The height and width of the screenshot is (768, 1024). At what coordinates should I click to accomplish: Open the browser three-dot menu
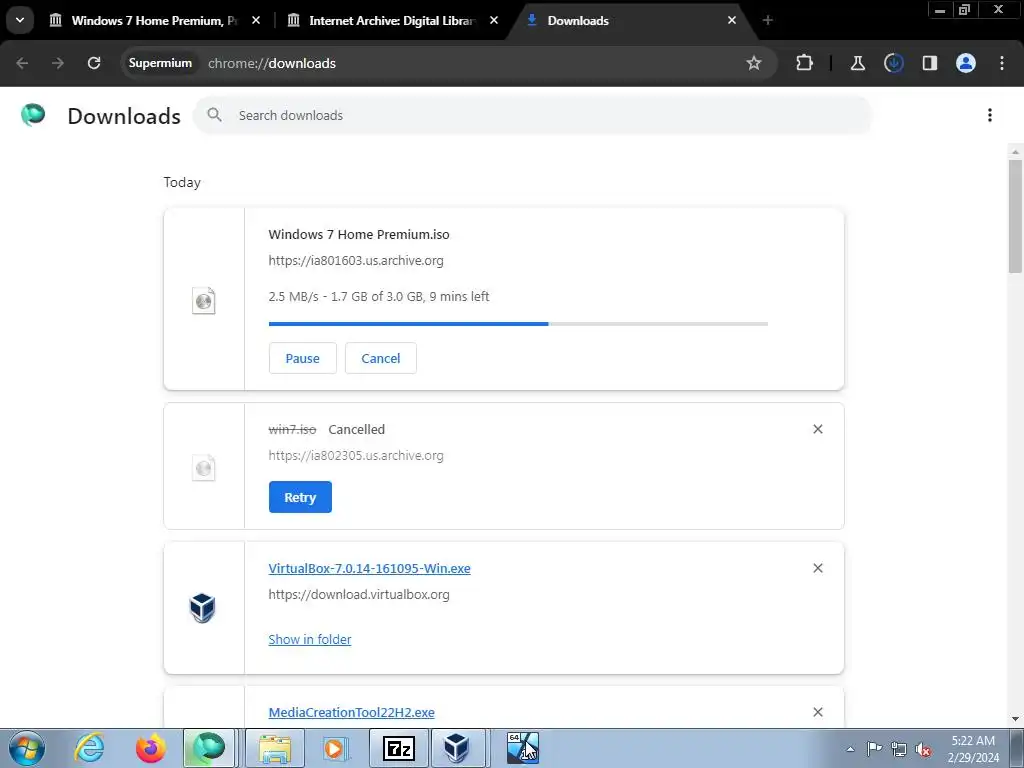click(1001, 63)
